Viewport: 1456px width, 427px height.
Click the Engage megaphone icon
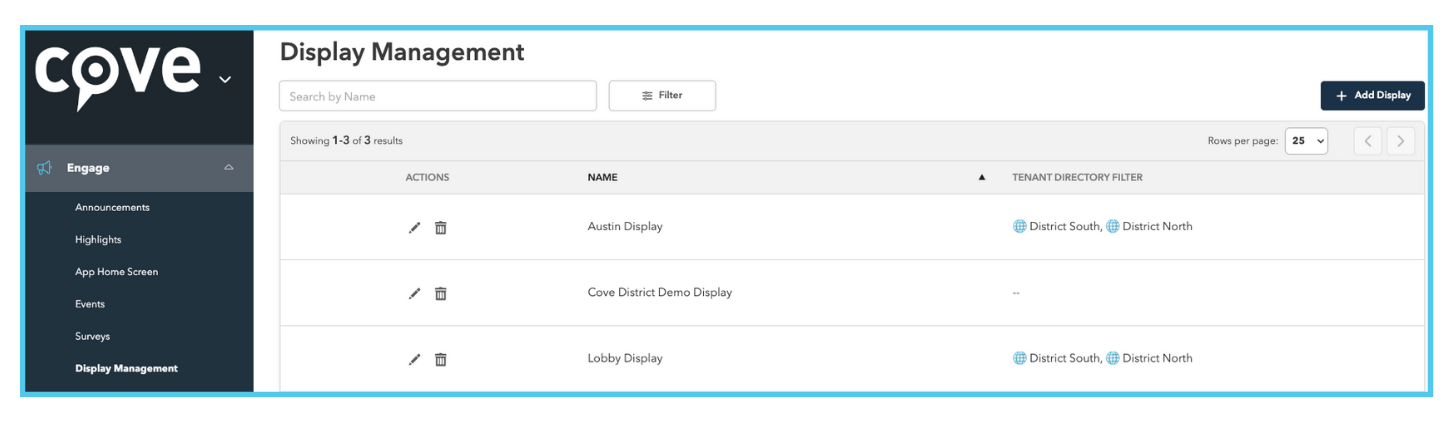[45, 168]
